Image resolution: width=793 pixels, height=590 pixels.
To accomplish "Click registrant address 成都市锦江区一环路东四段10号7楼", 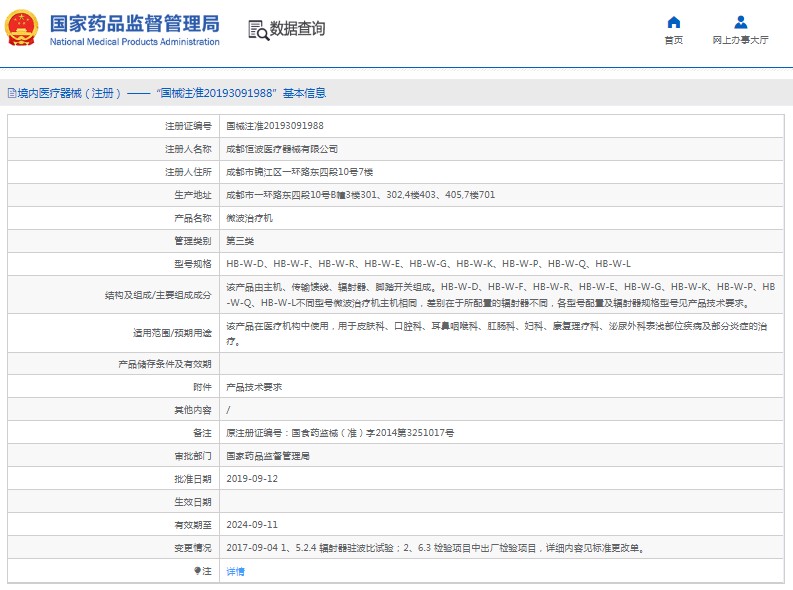I will coord(299,172).
